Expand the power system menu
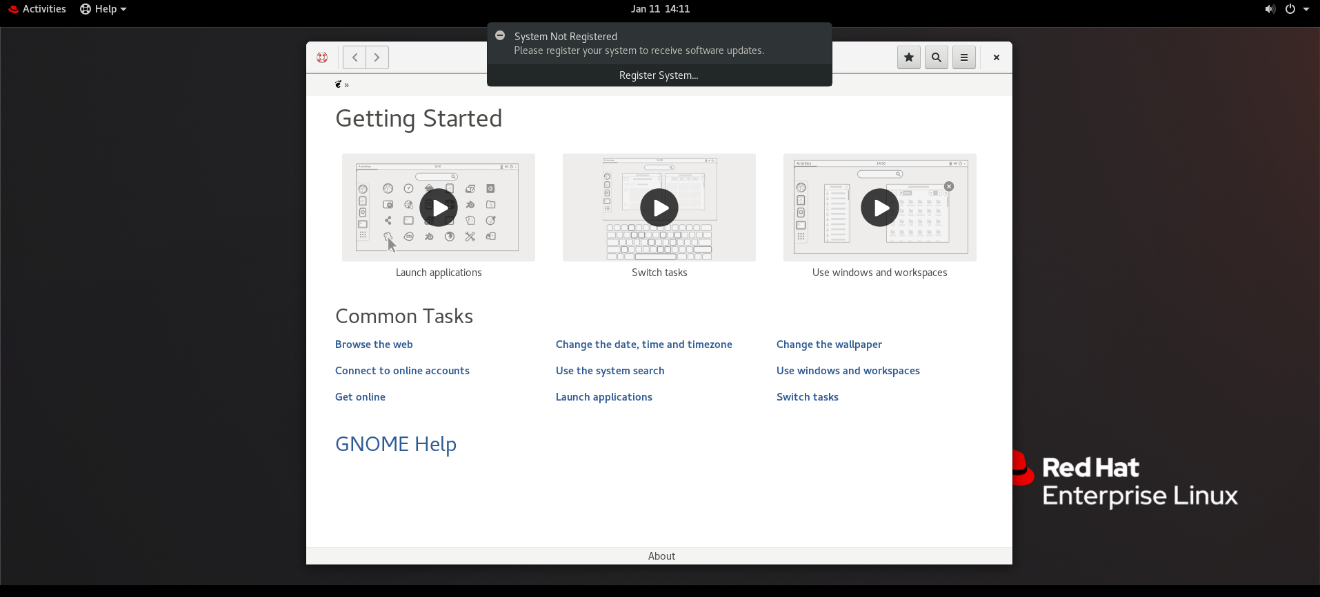1320x597 pixels. tap(1297, 9)
